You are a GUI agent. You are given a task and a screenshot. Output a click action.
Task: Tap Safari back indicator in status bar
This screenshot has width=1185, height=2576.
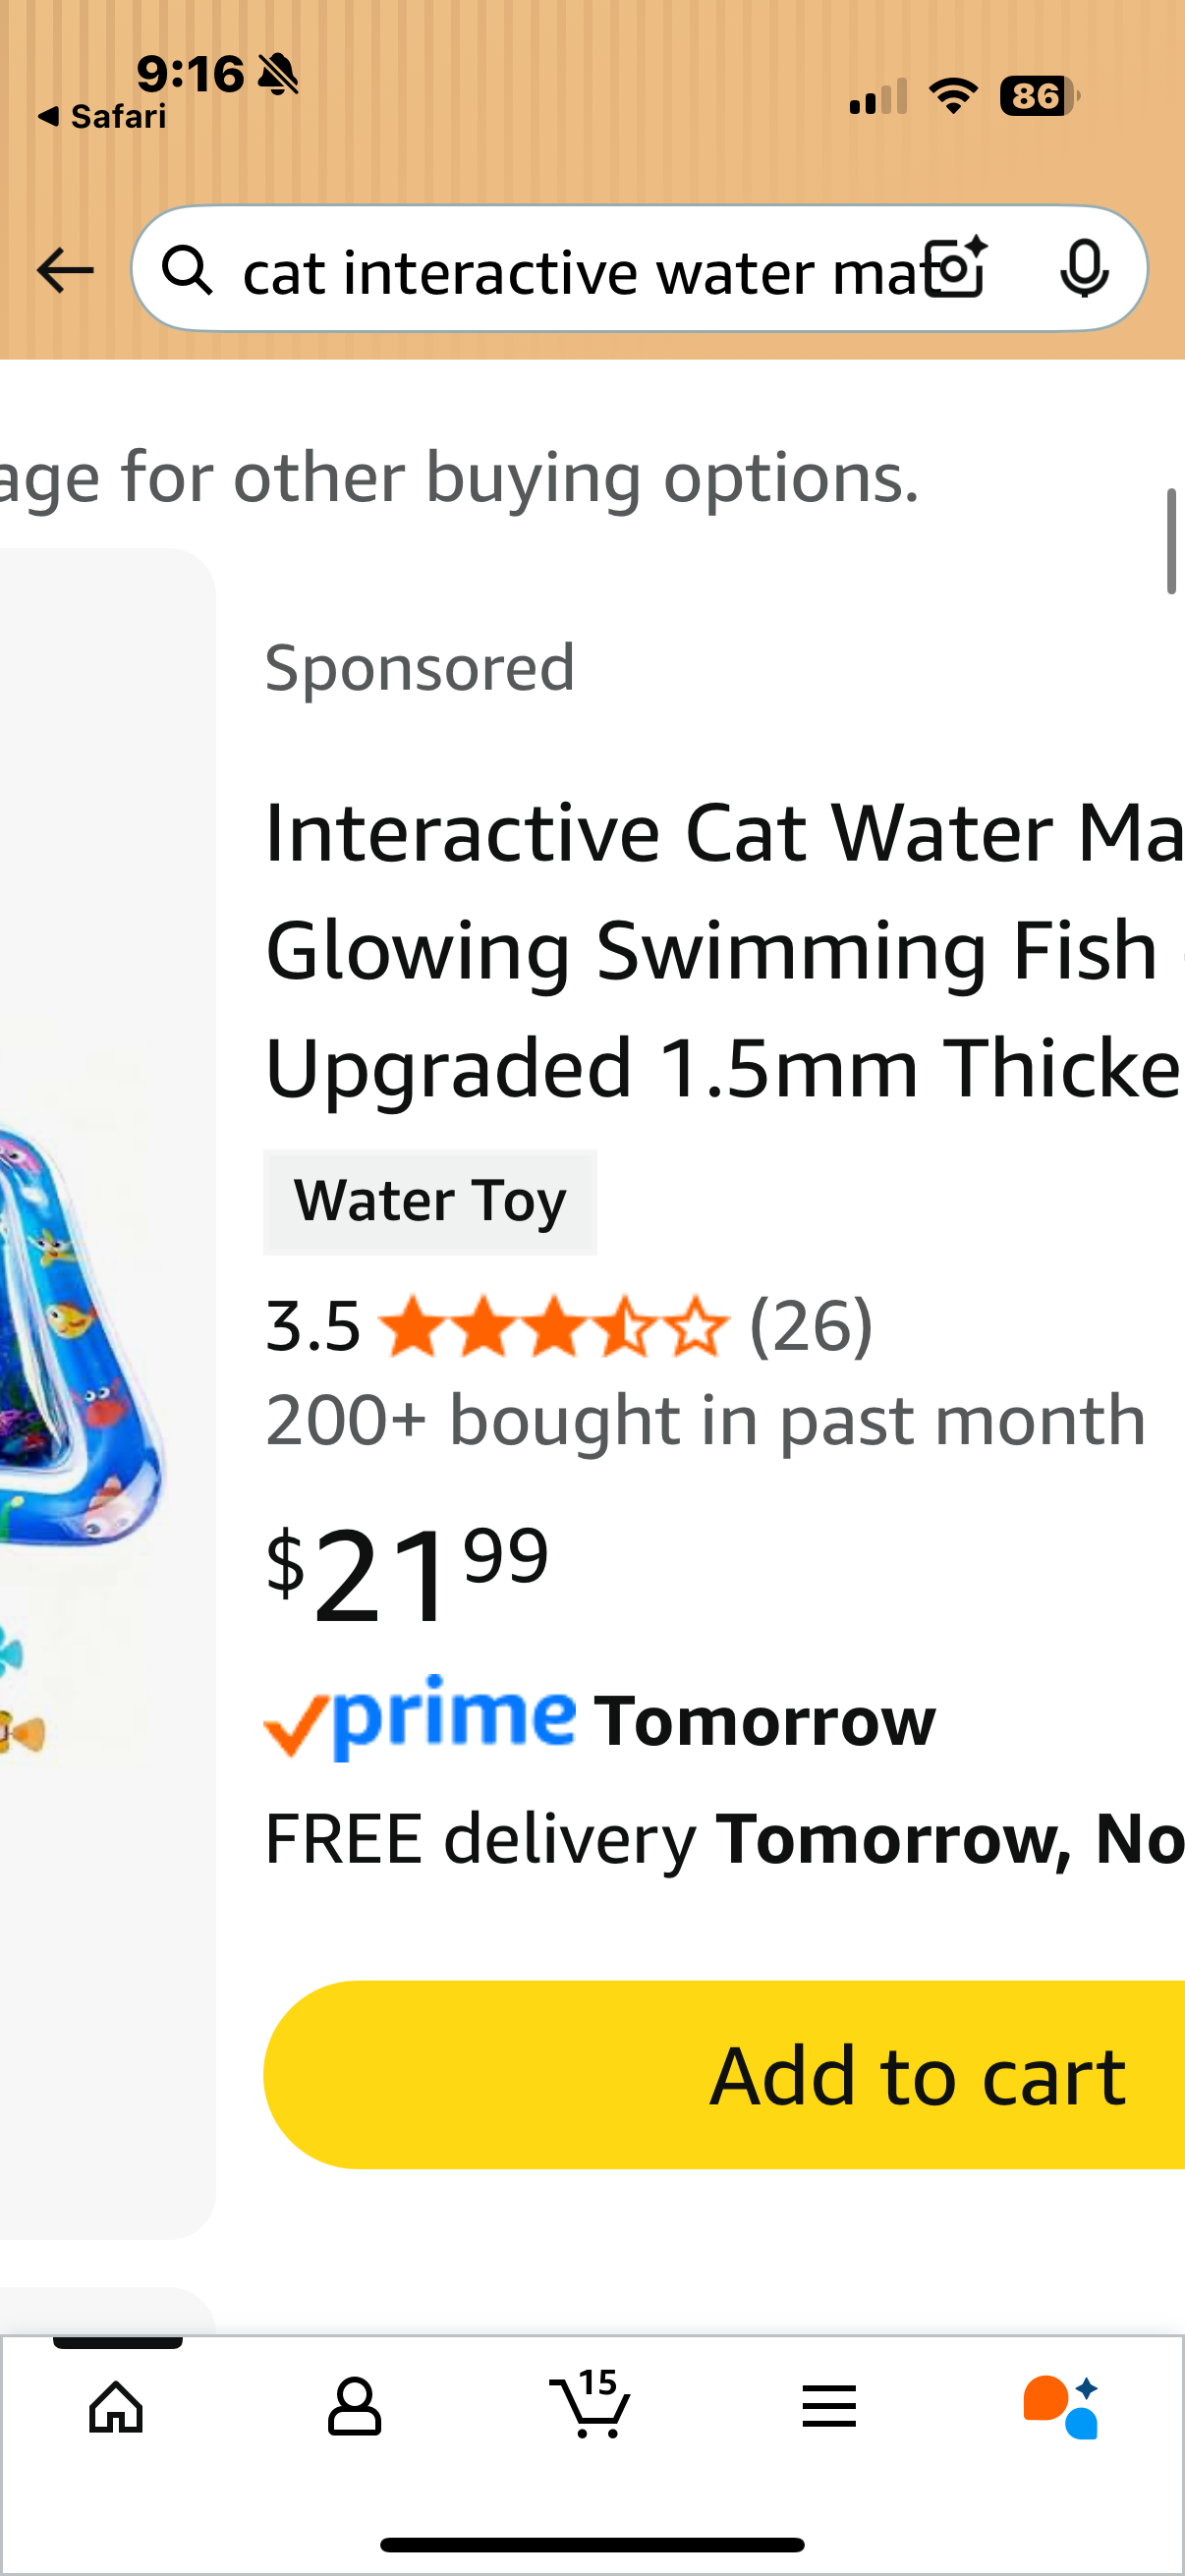tap(100, 115)
